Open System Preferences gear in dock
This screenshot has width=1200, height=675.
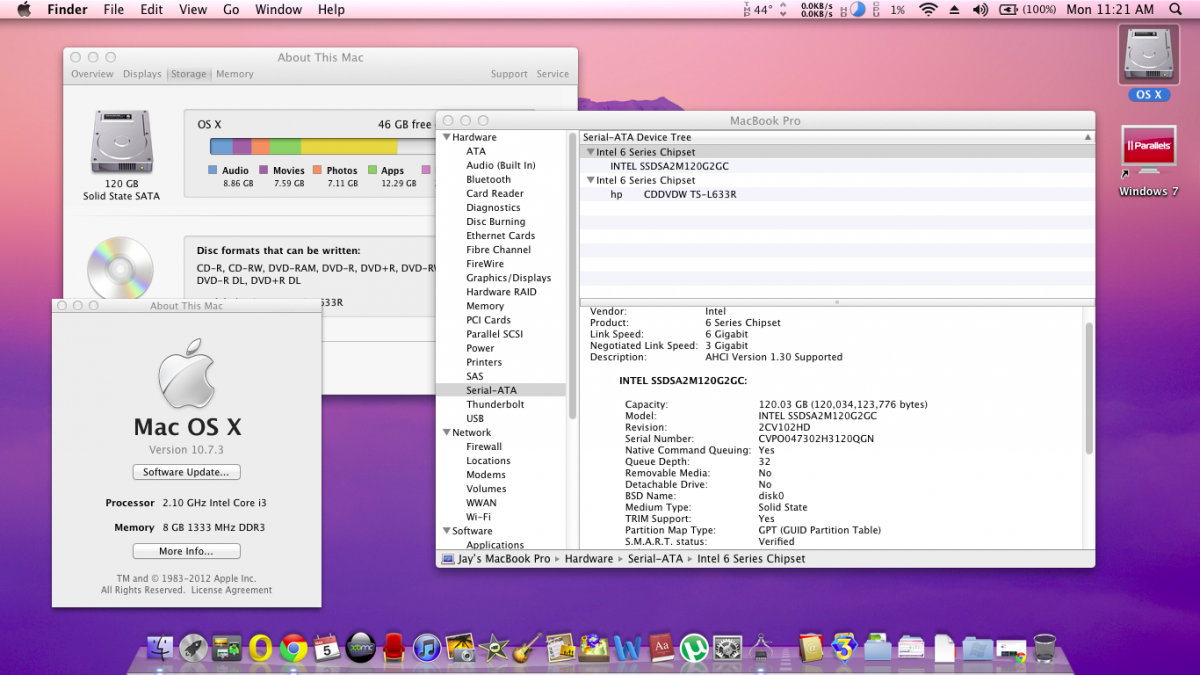pyautogui.click(x=727, y=648)
